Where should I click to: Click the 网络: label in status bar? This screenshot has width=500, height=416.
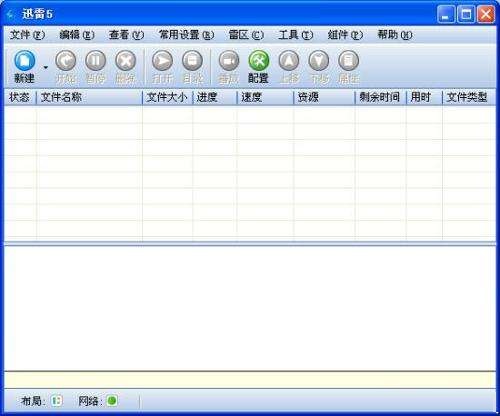pos(90,401)
